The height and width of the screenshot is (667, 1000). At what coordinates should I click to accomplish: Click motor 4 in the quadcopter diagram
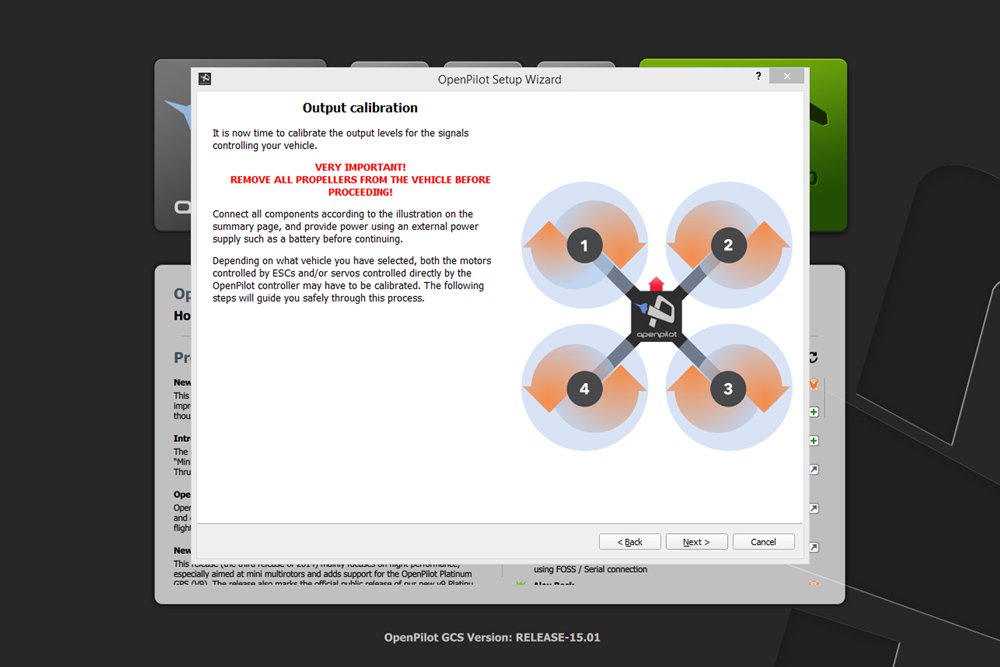[x=584, y=388]
